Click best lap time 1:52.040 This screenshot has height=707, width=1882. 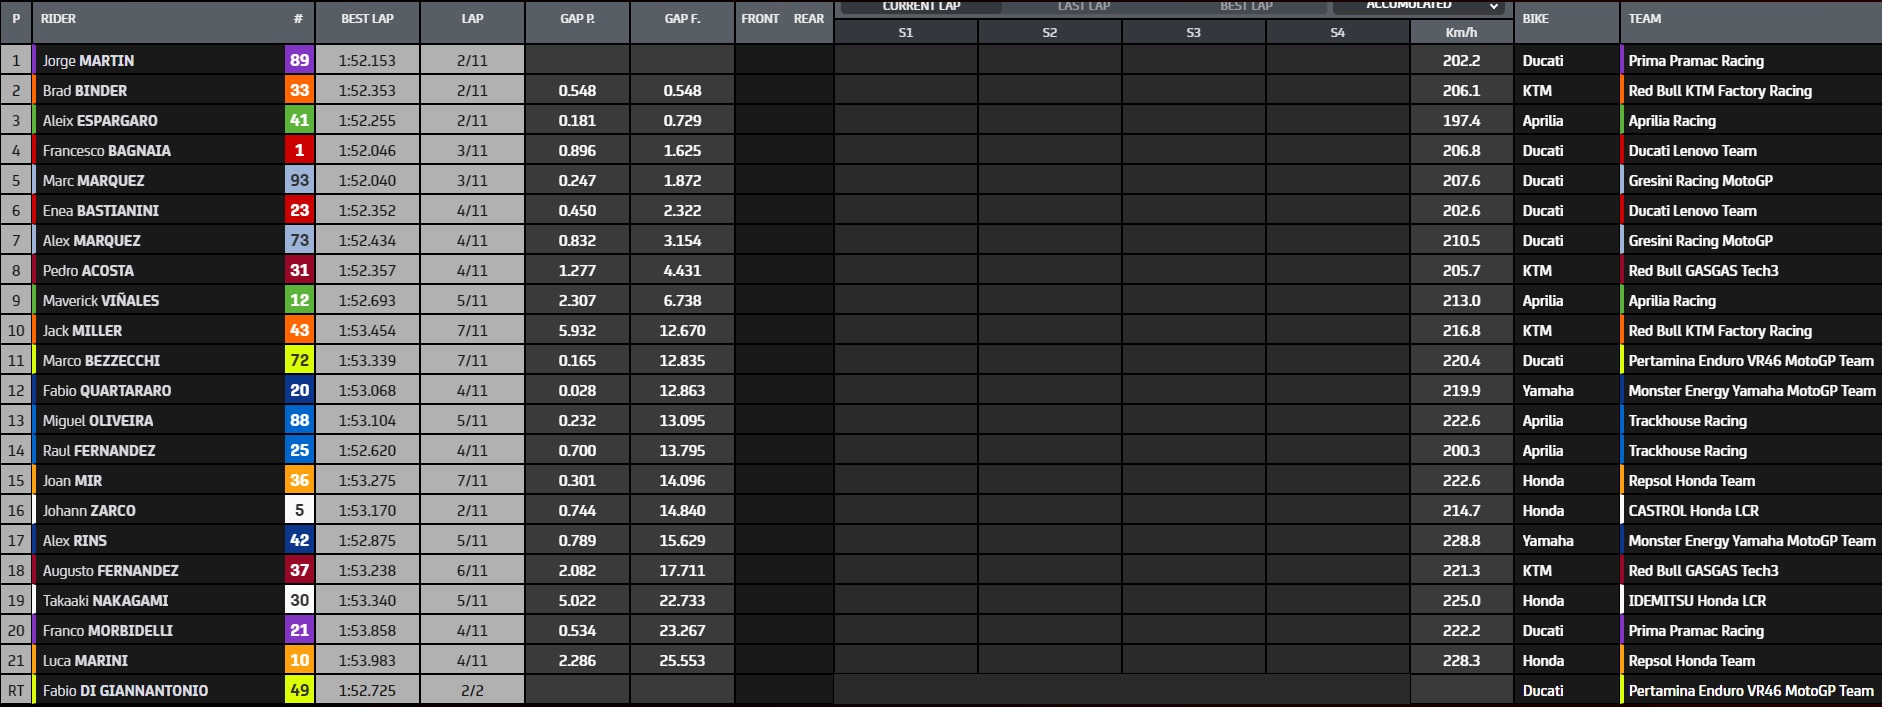[367, 181]
